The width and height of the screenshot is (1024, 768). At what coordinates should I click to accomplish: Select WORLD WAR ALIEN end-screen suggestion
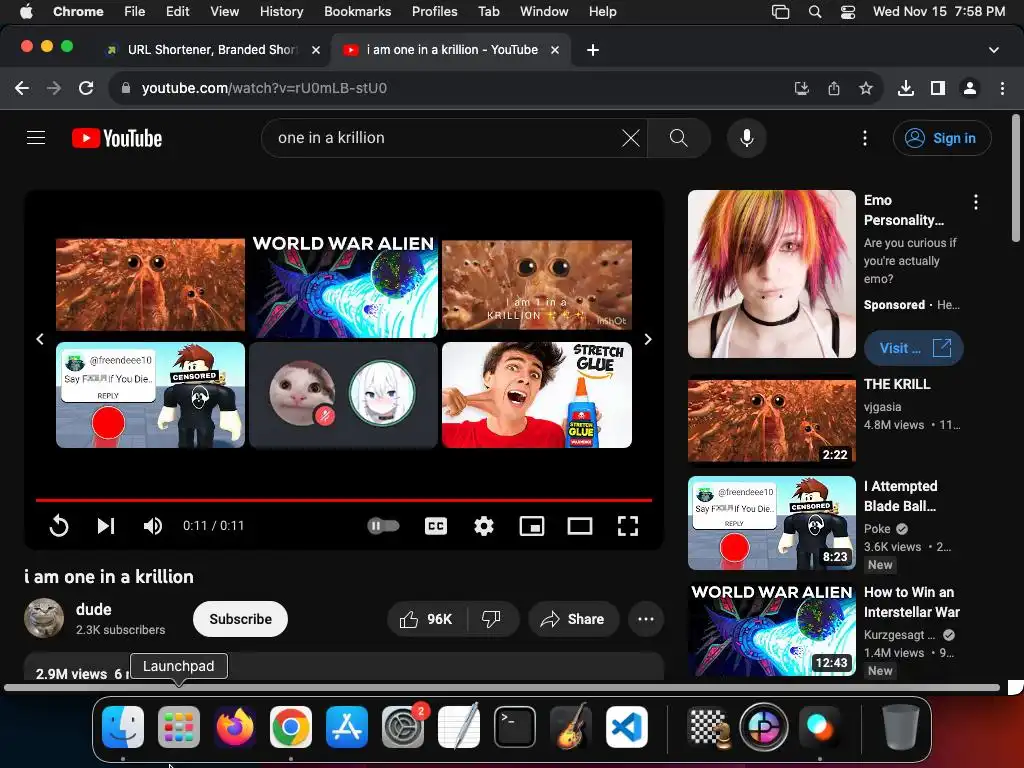344,286
